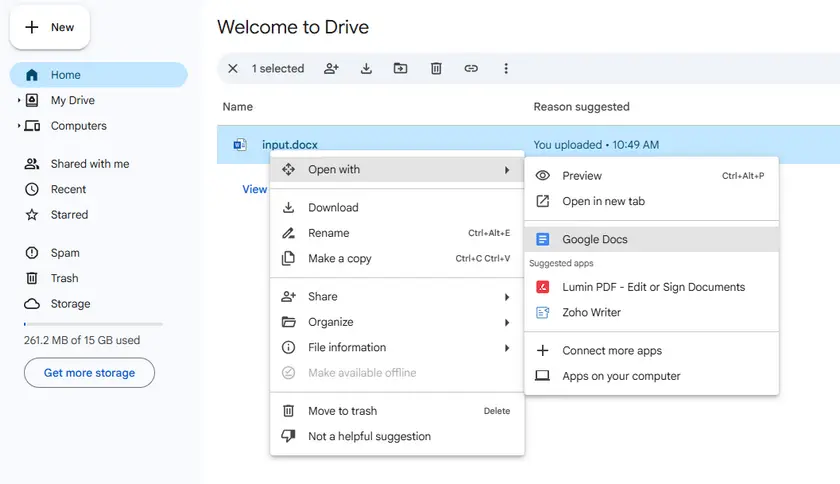Select Open with in context menu

(397, 170)
